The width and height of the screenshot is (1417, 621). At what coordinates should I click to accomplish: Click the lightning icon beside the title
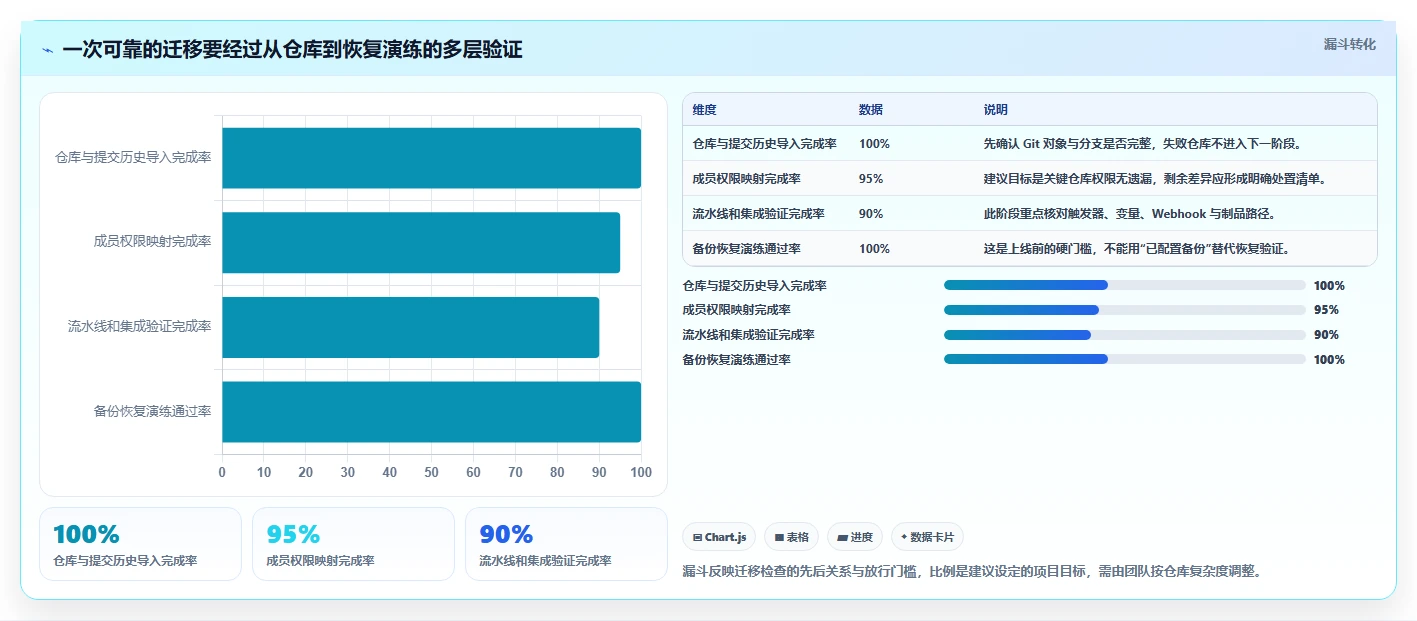(x=47, y=50)
